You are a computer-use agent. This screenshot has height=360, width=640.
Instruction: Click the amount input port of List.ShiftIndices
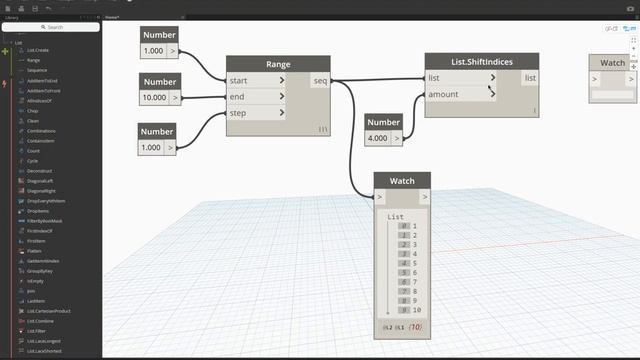pyautogui.click(x=461, y=94)
